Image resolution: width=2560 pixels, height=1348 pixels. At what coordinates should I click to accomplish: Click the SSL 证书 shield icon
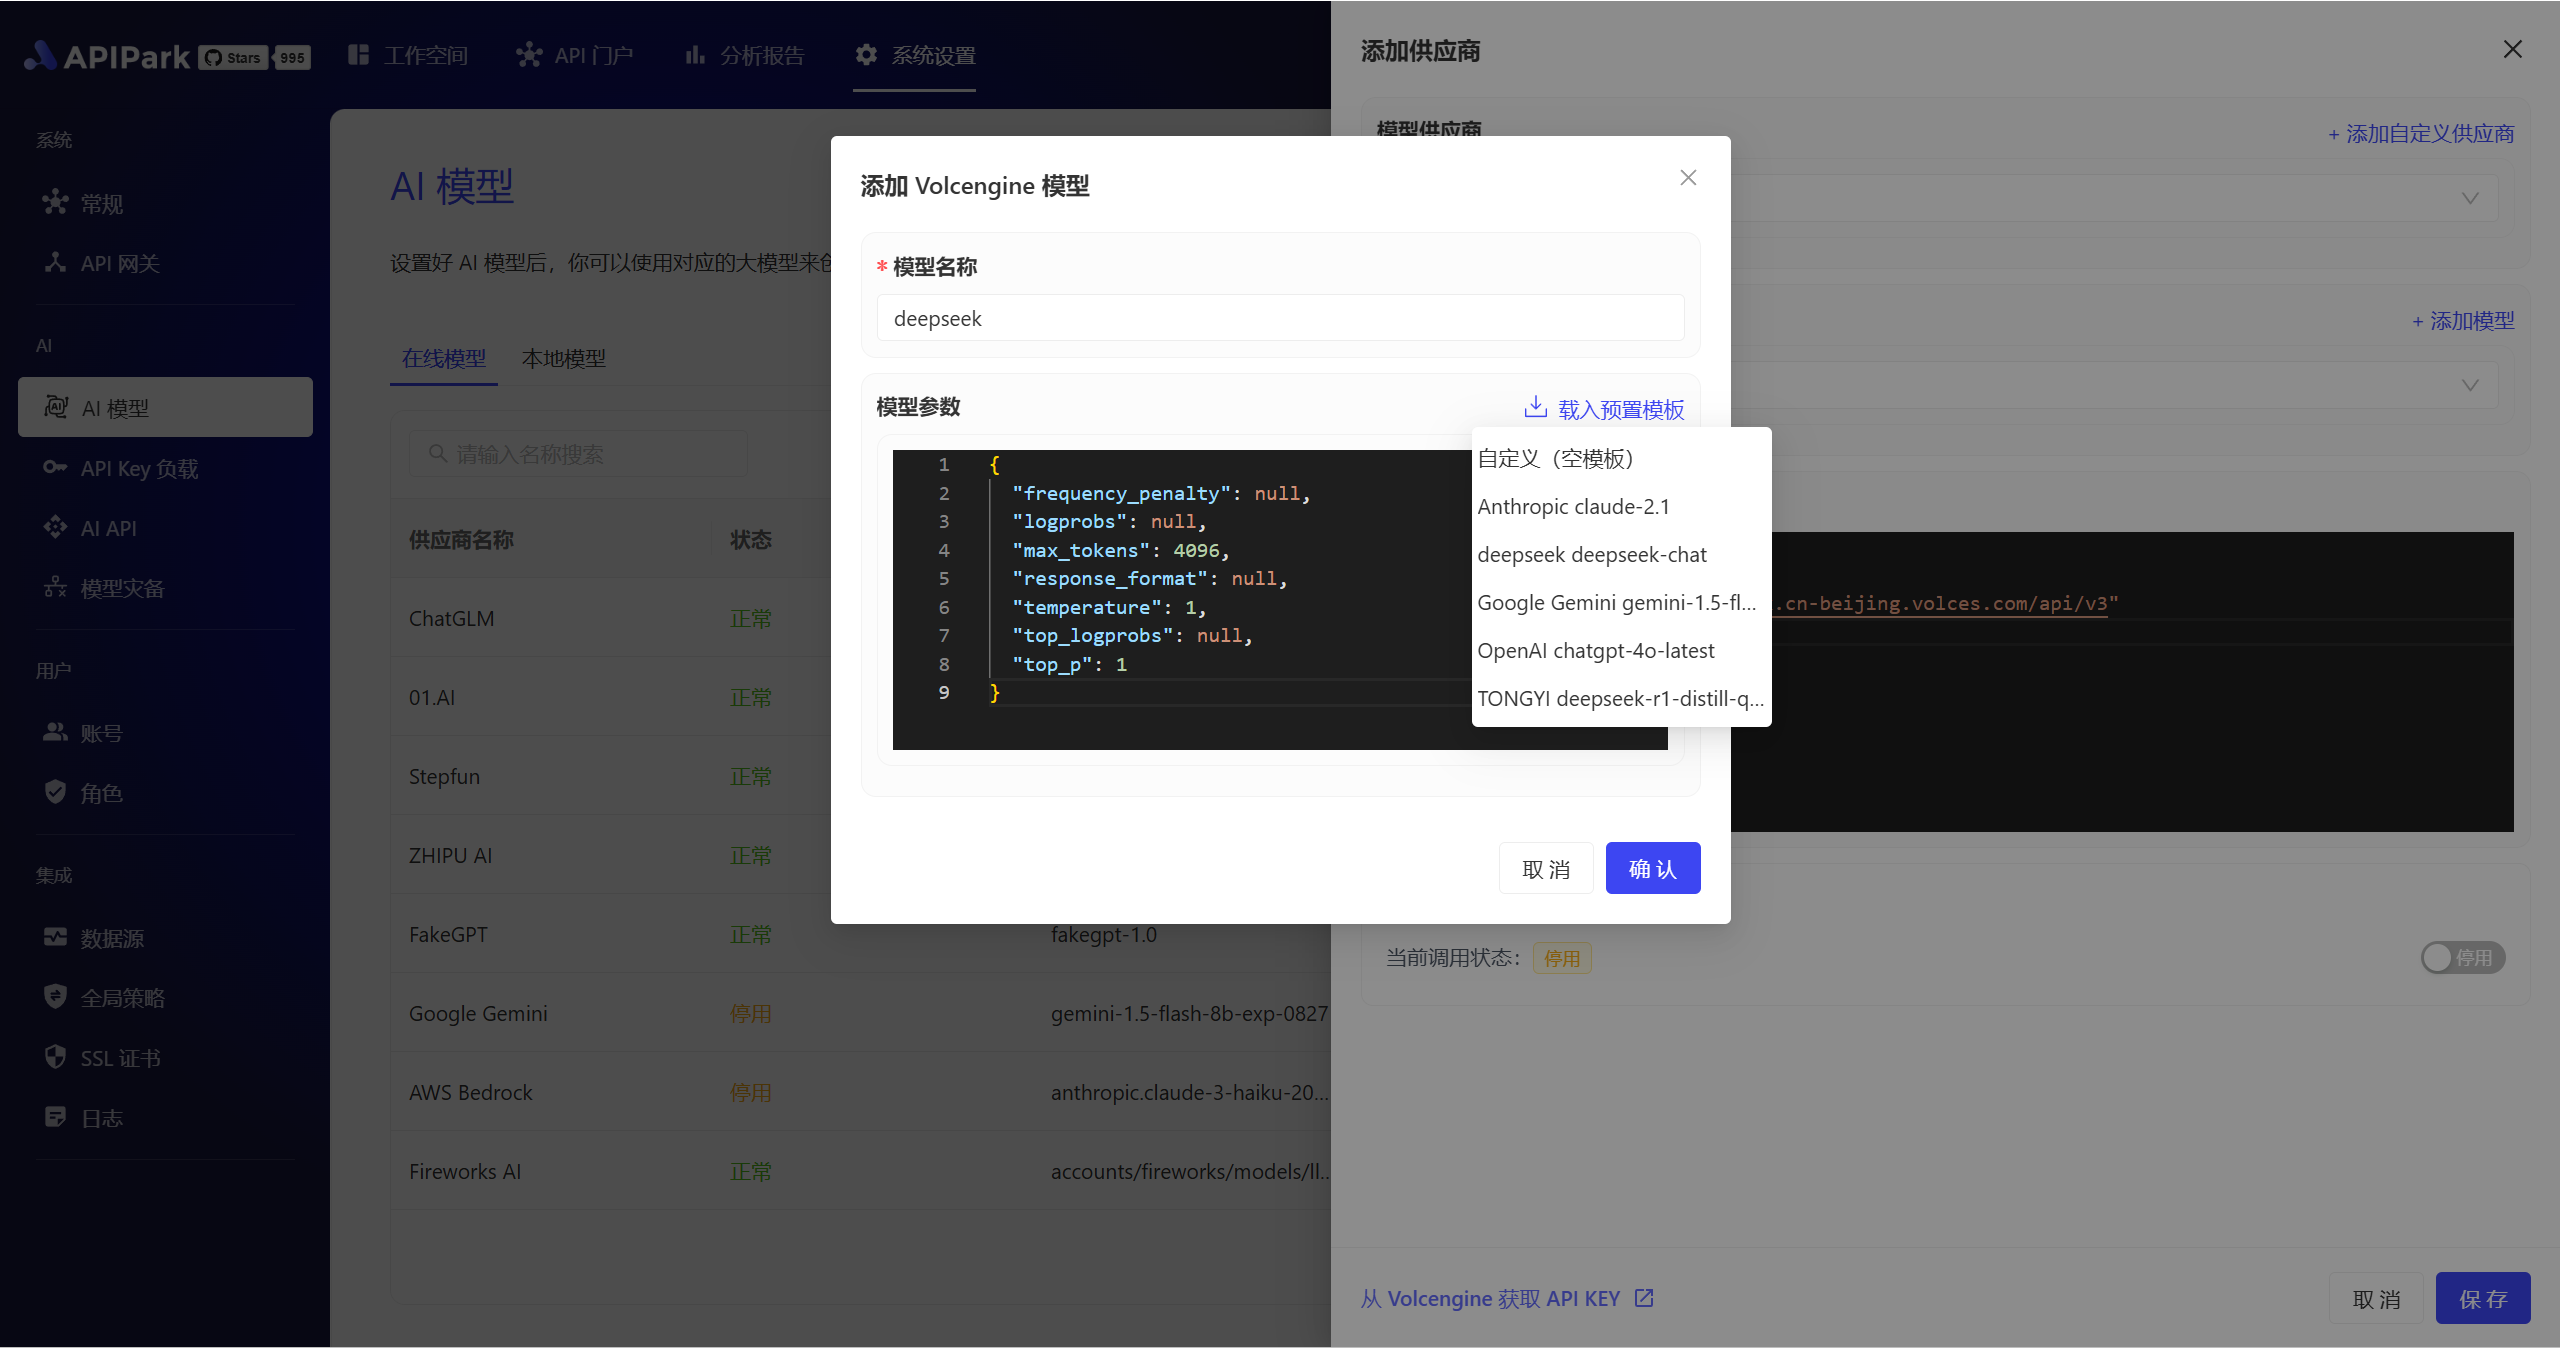pyautogui.click(x=55, y=1057)
